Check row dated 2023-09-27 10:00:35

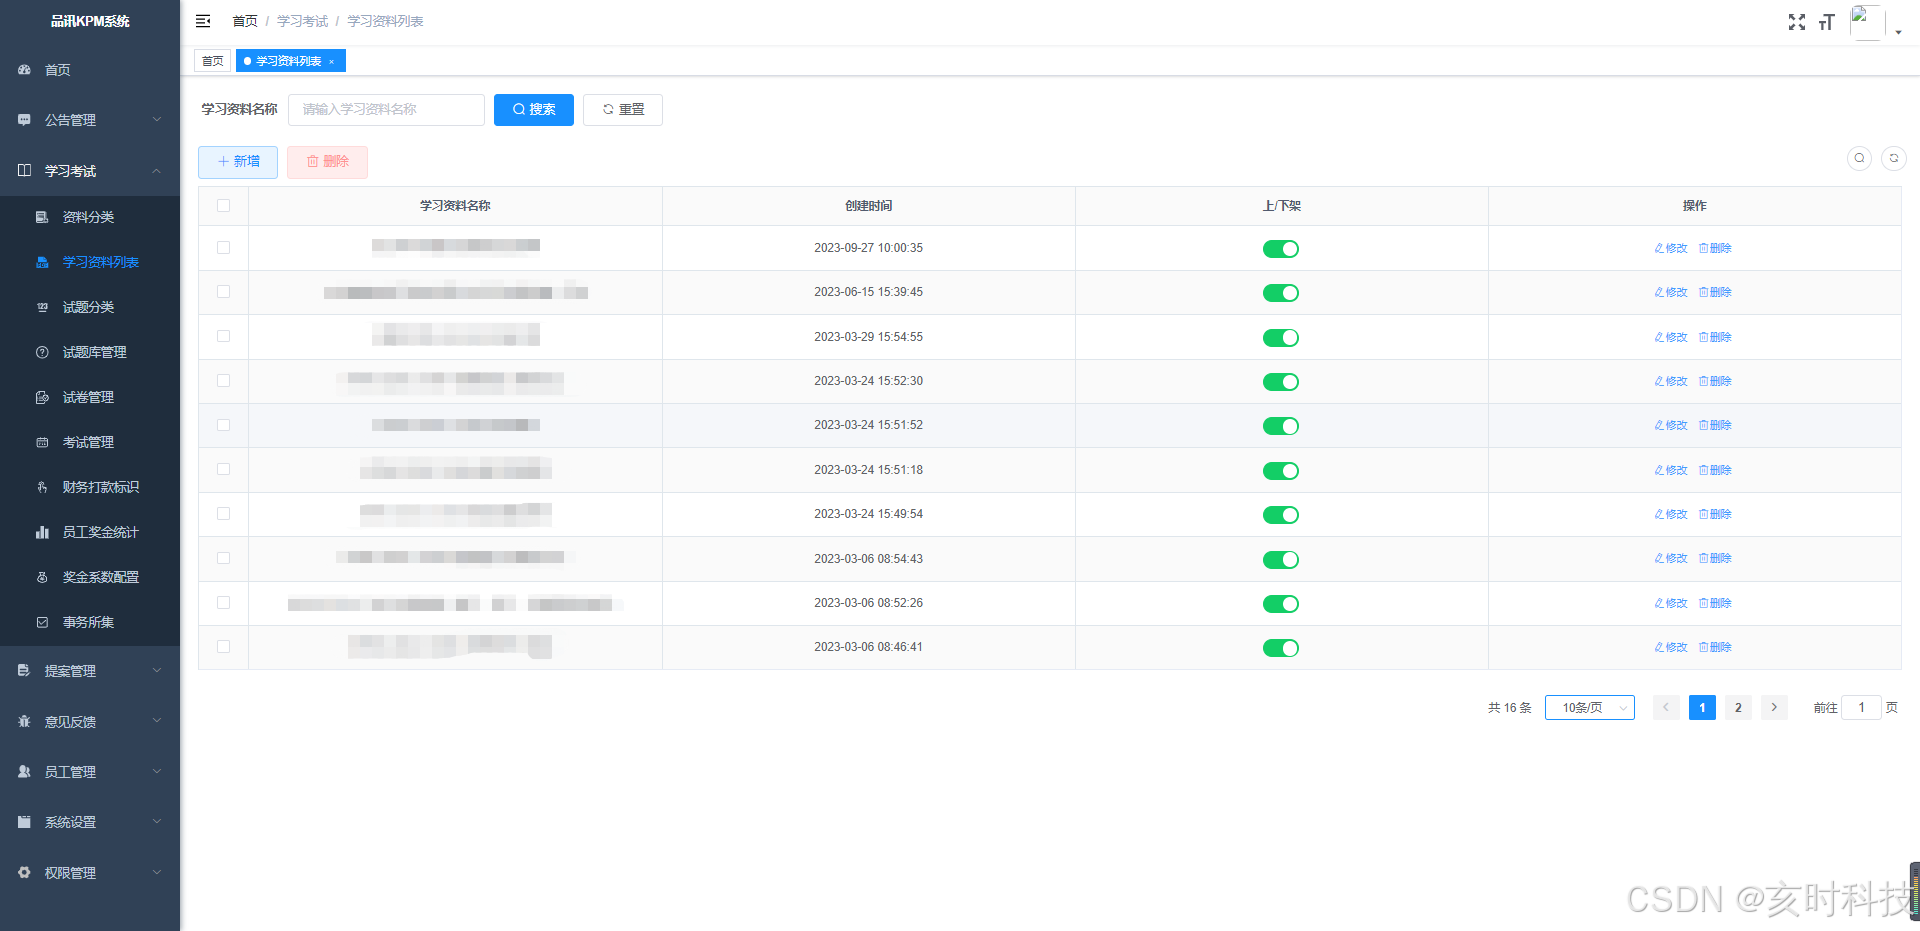click(223, 248)
